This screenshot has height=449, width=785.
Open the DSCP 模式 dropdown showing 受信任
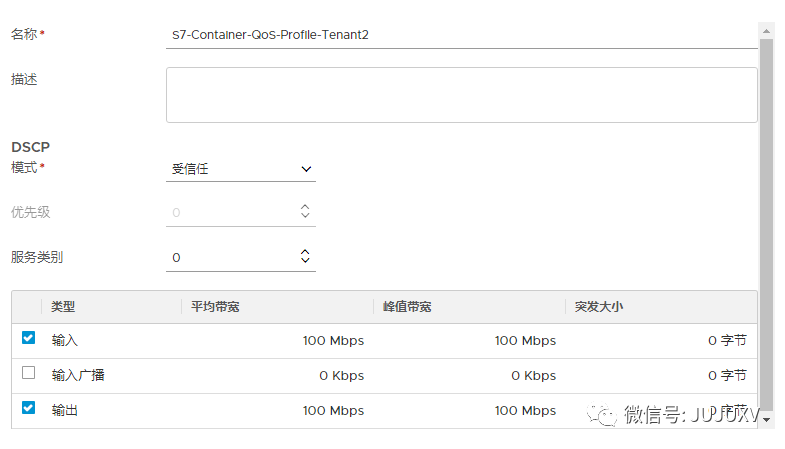(240, 169)
